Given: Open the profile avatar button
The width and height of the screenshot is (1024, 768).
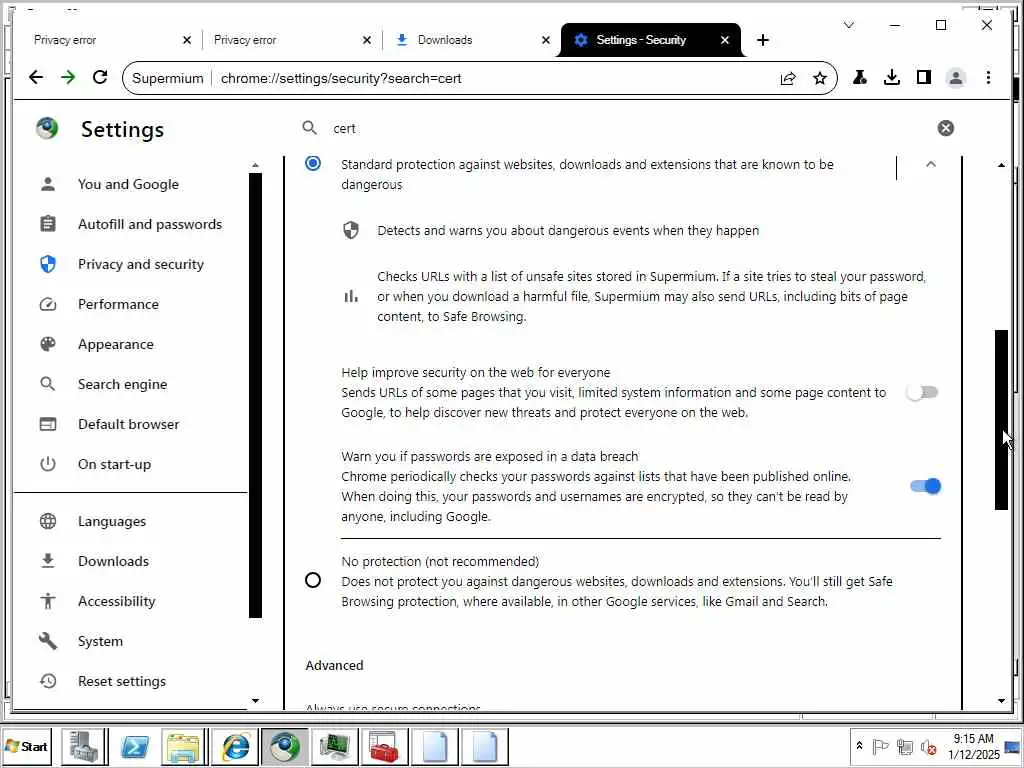Looking at the screenshot, I should click(x=955, y=78).
